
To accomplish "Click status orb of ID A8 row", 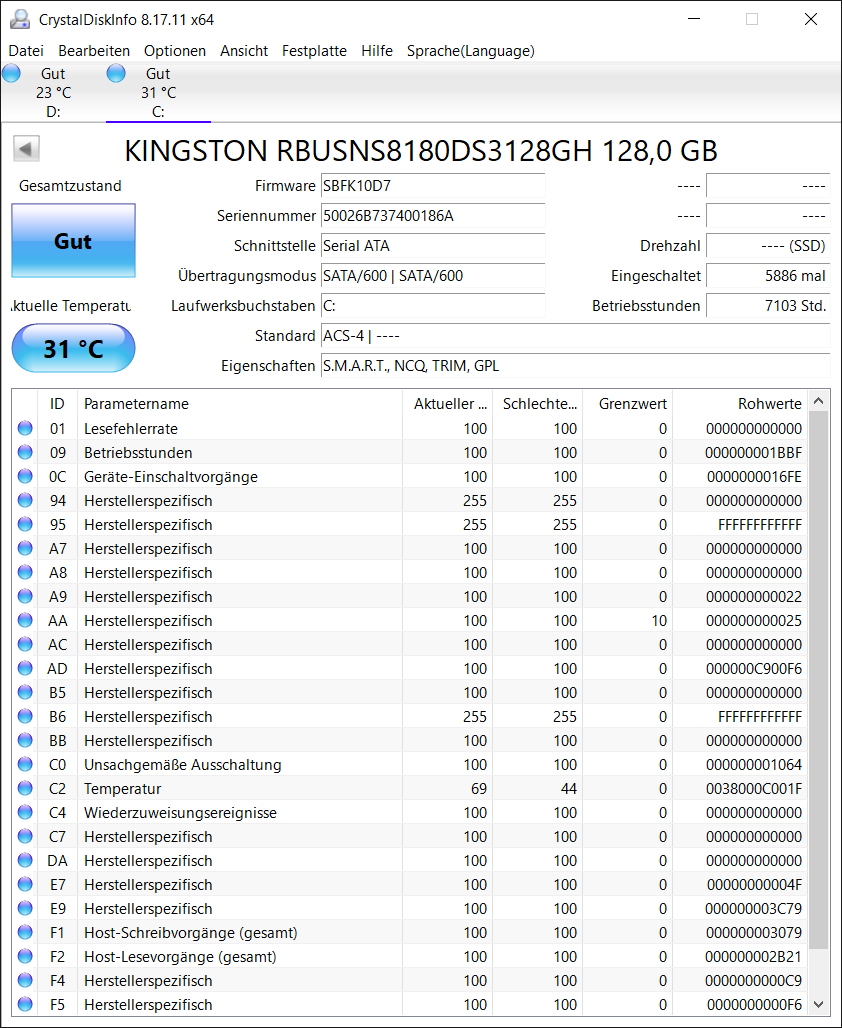I will [25, 572].
